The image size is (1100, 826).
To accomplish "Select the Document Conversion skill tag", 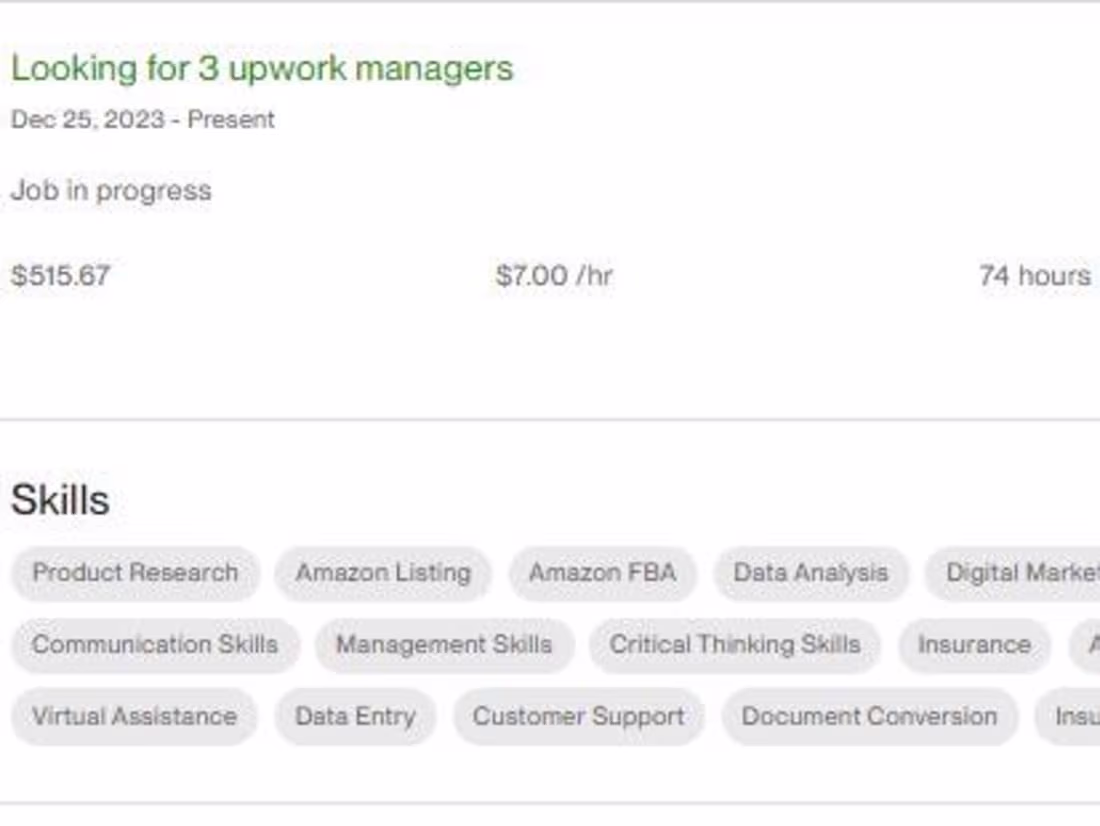I will pyautogui.click(x=868, y=716).
